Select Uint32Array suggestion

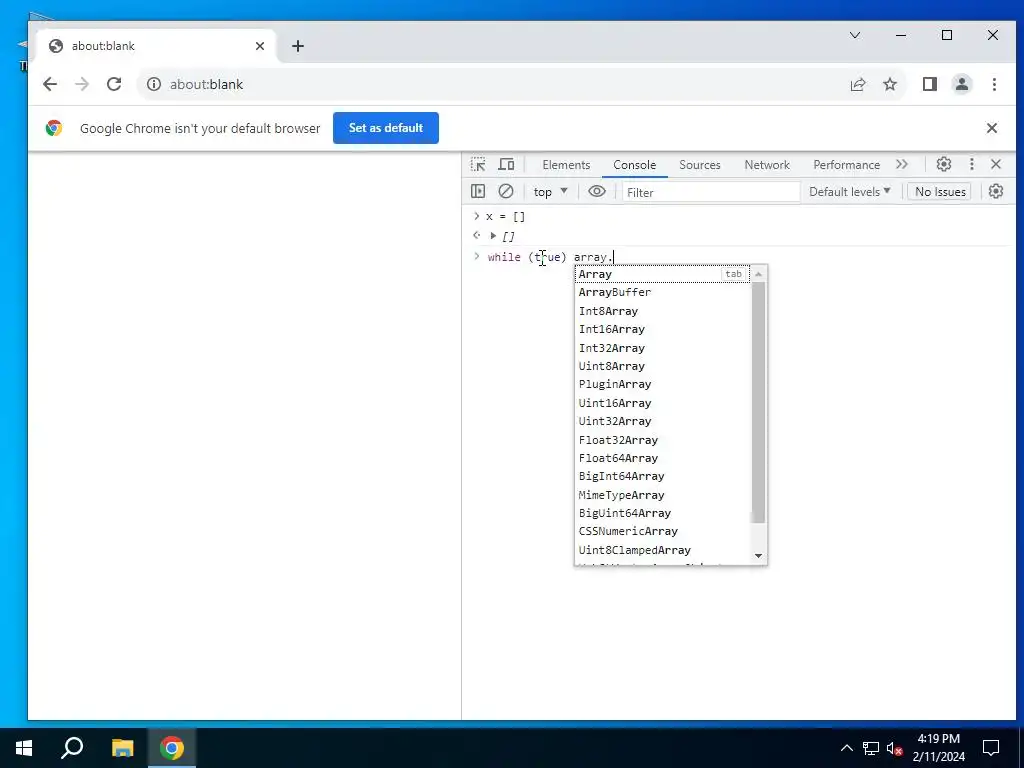662,422
